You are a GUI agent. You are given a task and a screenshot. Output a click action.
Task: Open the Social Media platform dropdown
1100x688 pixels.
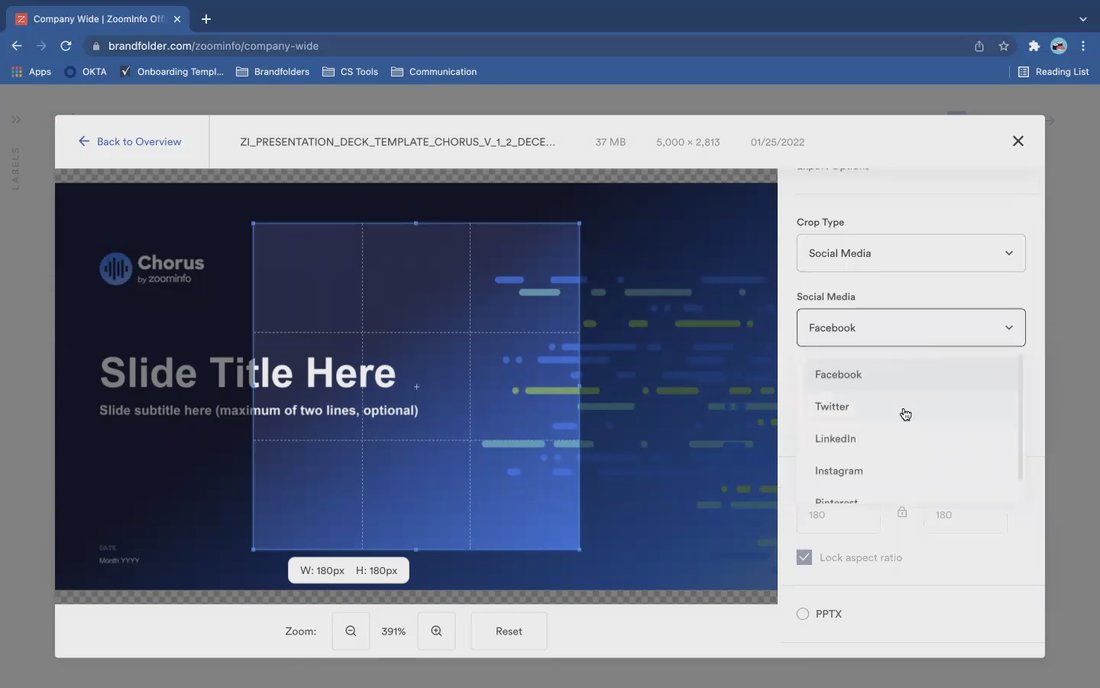pos(910,327)
